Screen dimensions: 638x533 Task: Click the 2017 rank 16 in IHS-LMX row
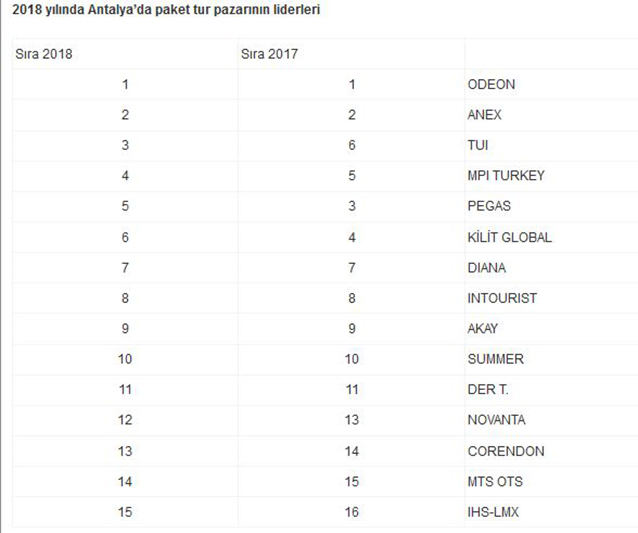352,512
